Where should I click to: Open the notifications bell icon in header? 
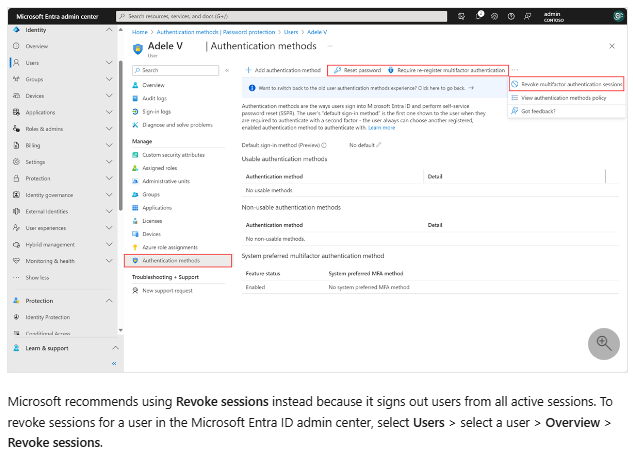click(479, 16)
